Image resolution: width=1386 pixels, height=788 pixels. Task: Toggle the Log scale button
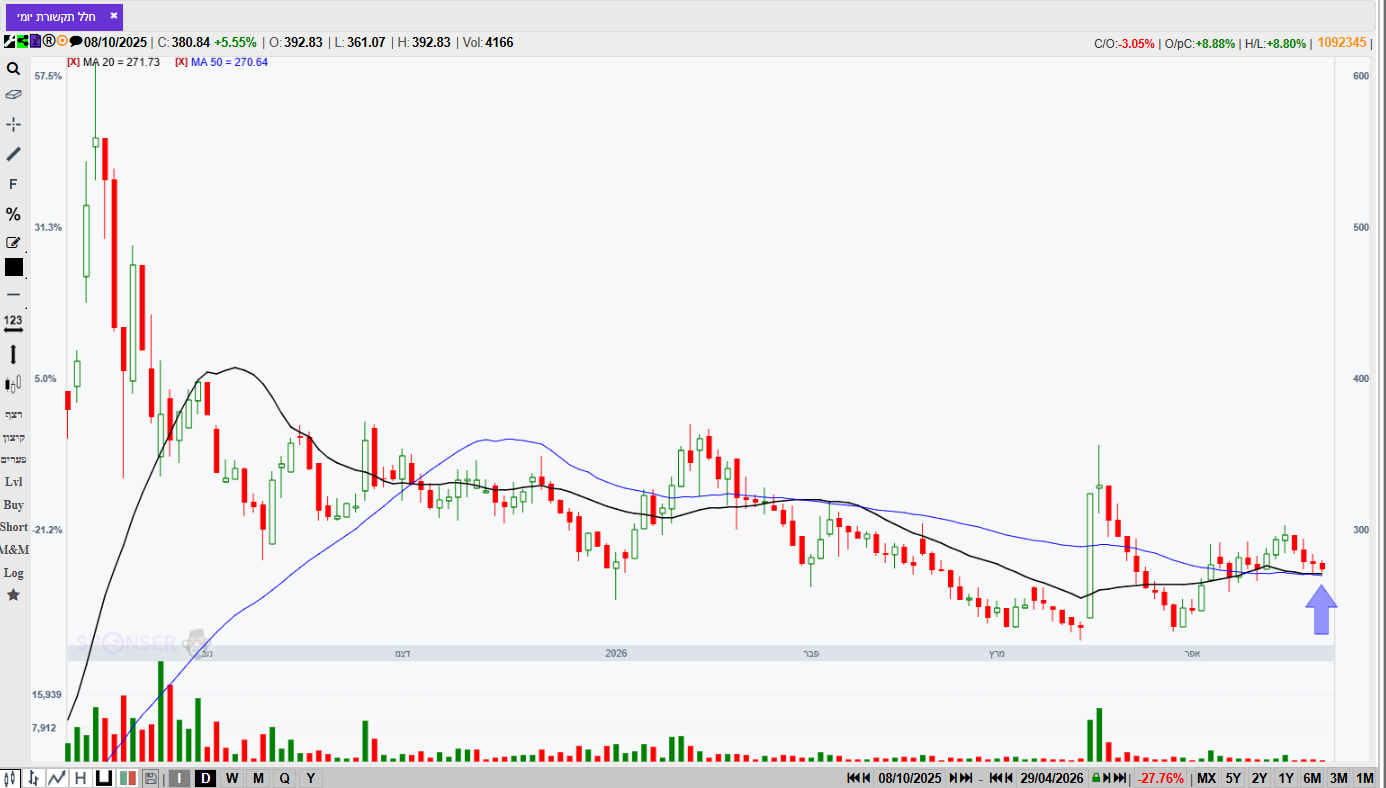pos(13,573)
